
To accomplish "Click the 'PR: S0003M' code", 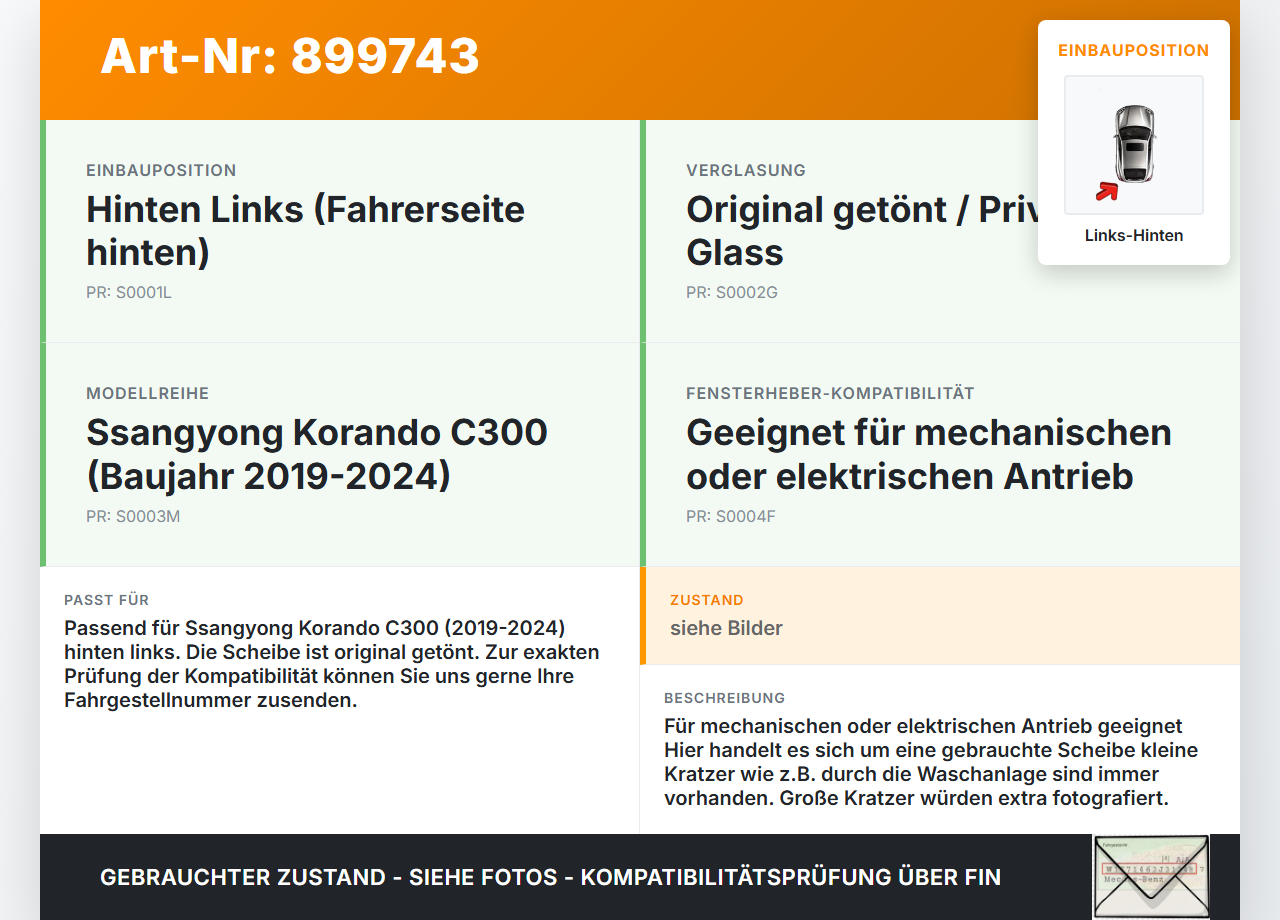I will point(133,517).
